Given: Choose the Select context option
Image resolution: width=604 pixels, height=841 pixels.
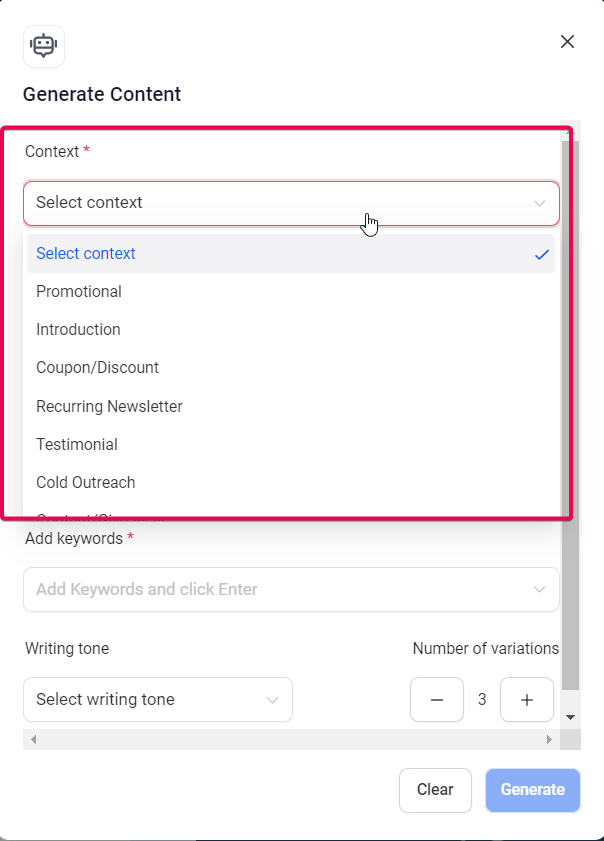Looking at the screenshot, I should tap(86, 254).
